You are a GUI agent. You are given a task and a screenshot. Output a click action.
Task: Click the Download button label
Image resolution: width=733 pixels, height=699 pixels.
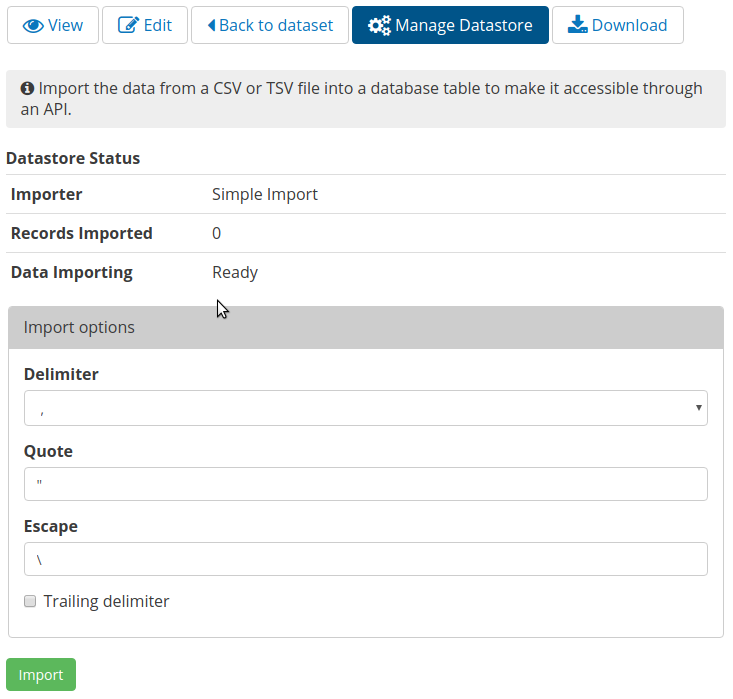tap(629, 26)
